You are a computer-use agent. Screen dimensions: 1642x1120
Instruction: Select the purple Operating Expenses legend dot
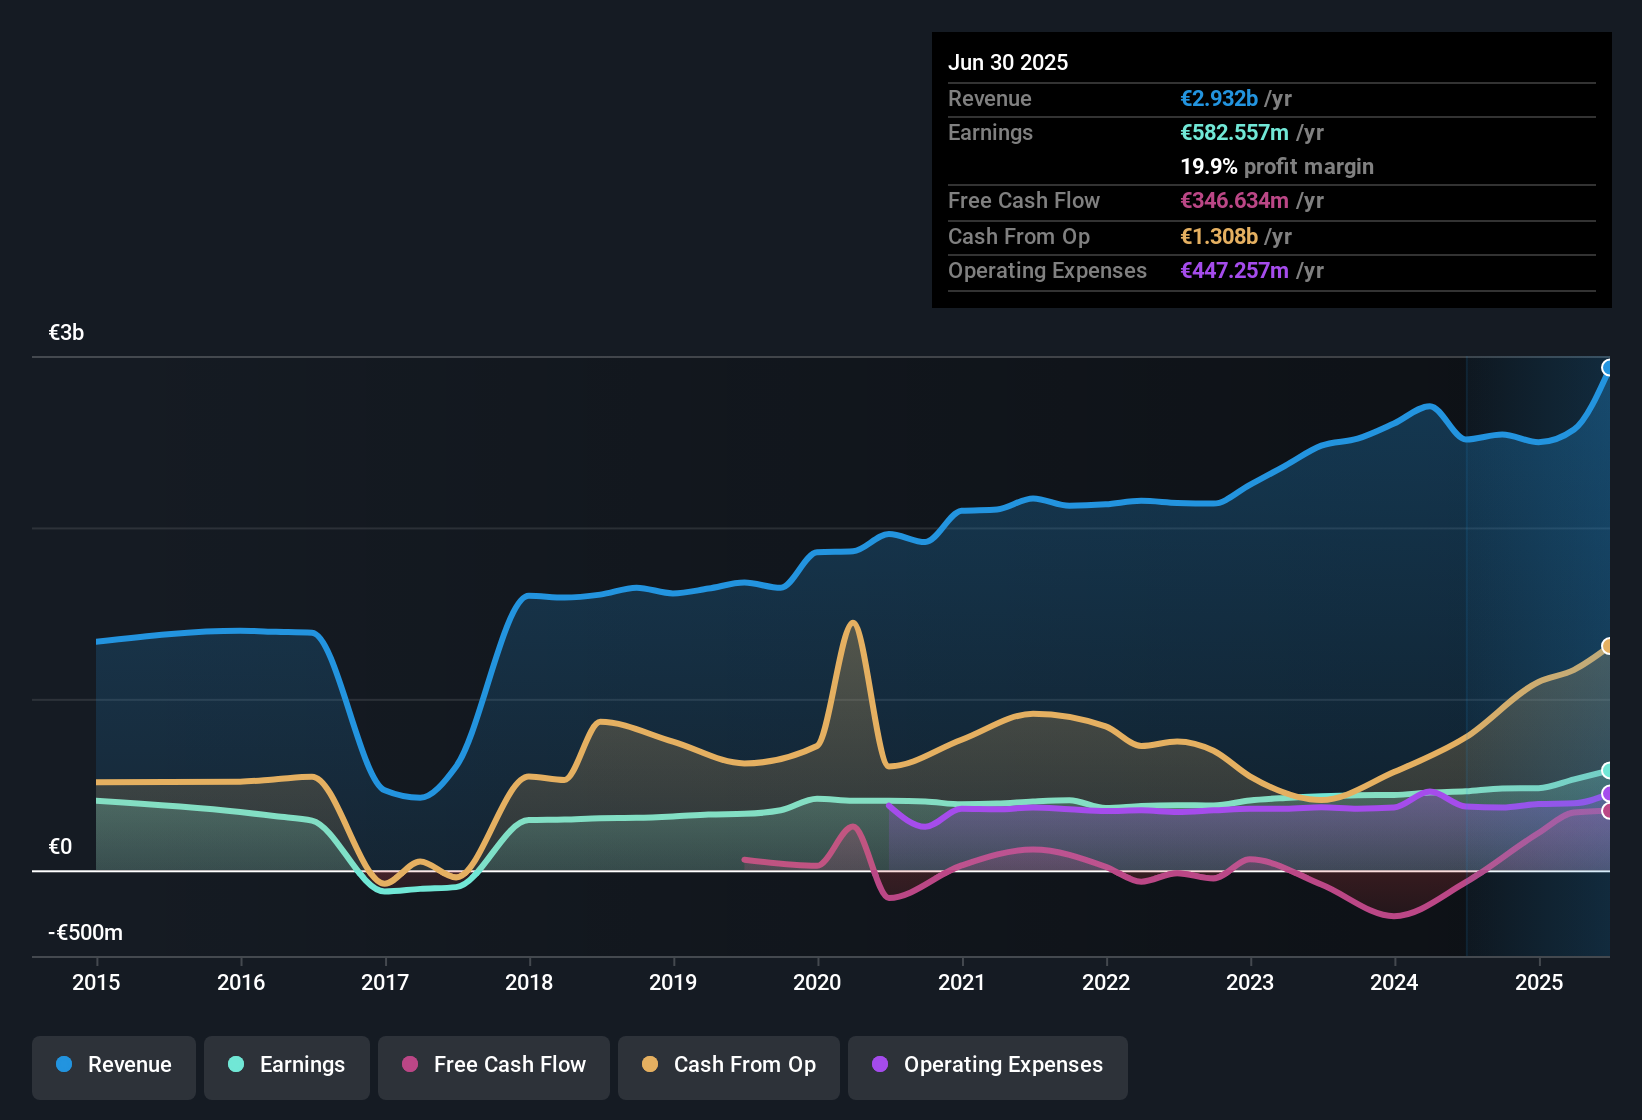pyautogui.click(x=878, y=1065)
